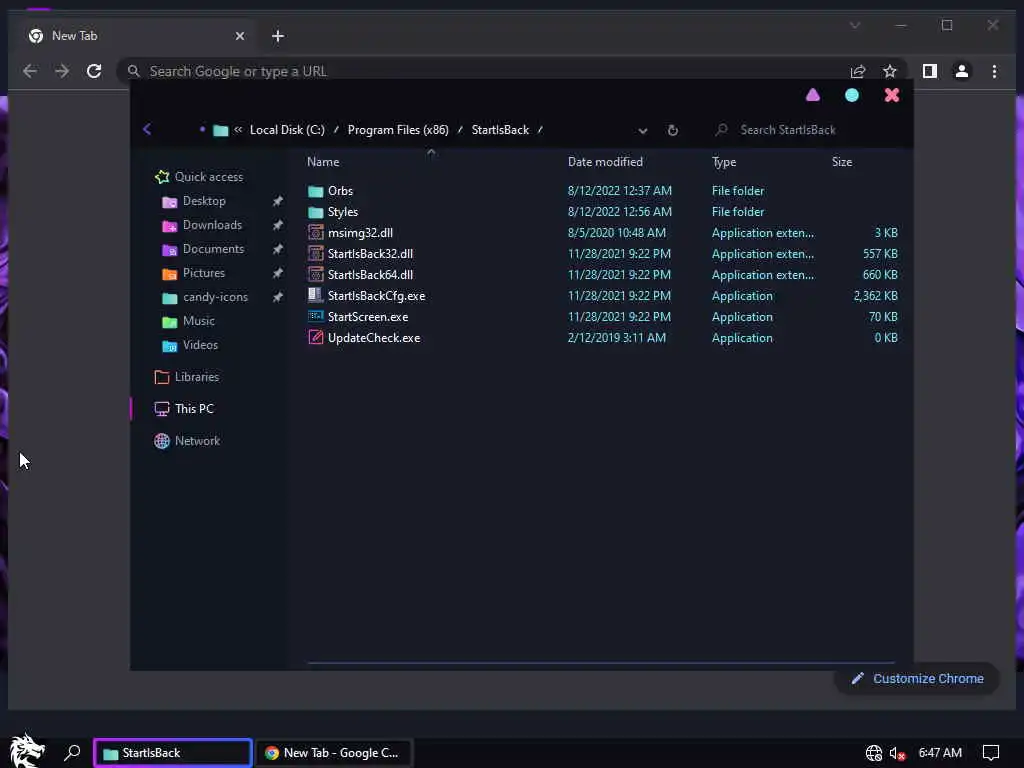Image resolution: width=1024 pixels, height=768 pixels.
Task: Click the purple triangle minimize button of Explorer
Action: 812,95
